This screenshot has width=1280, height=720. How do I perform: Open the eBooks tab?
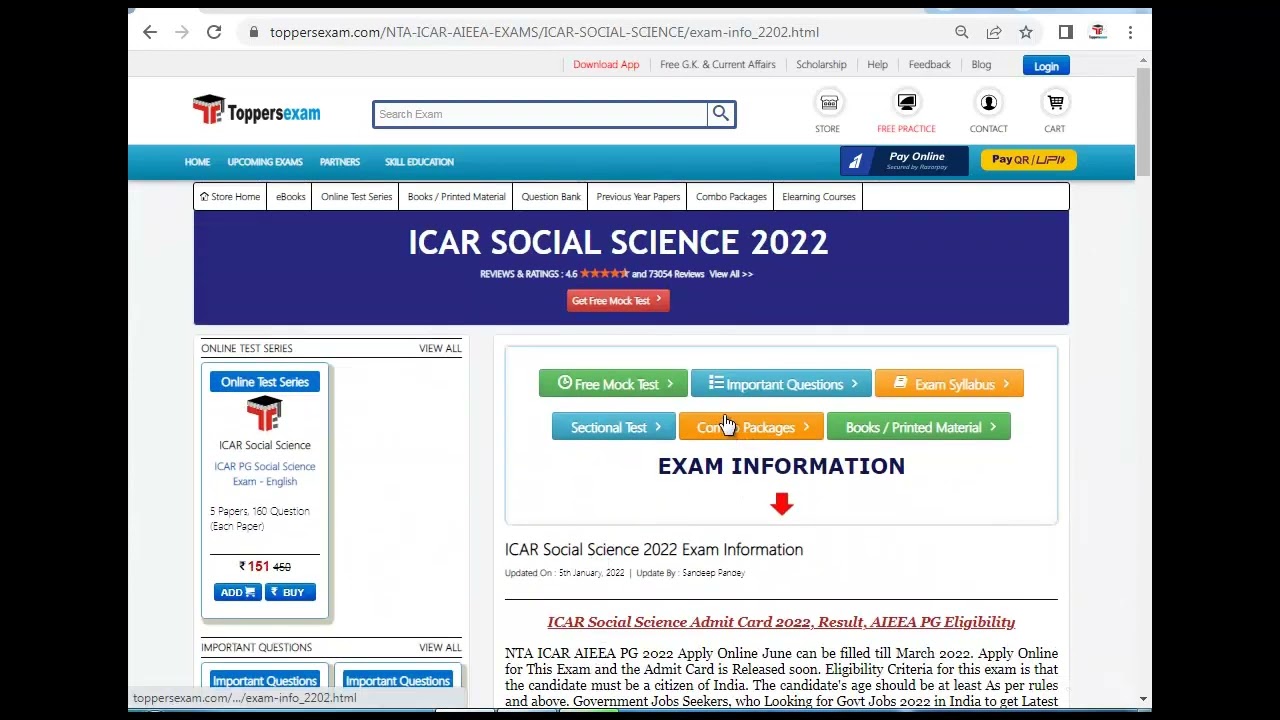tap(290, 197)
